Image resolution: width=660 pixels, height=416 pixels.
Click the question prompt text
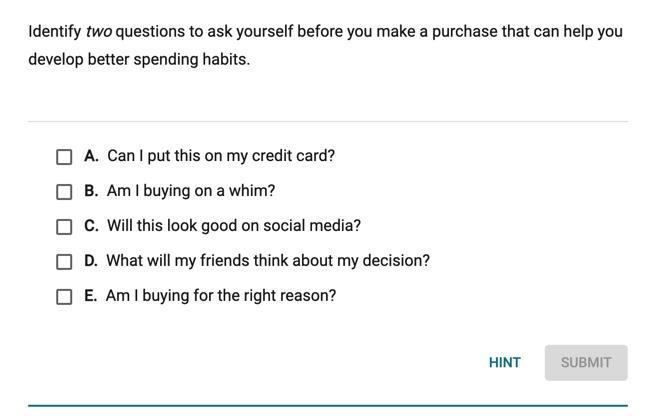coord(325,45)
